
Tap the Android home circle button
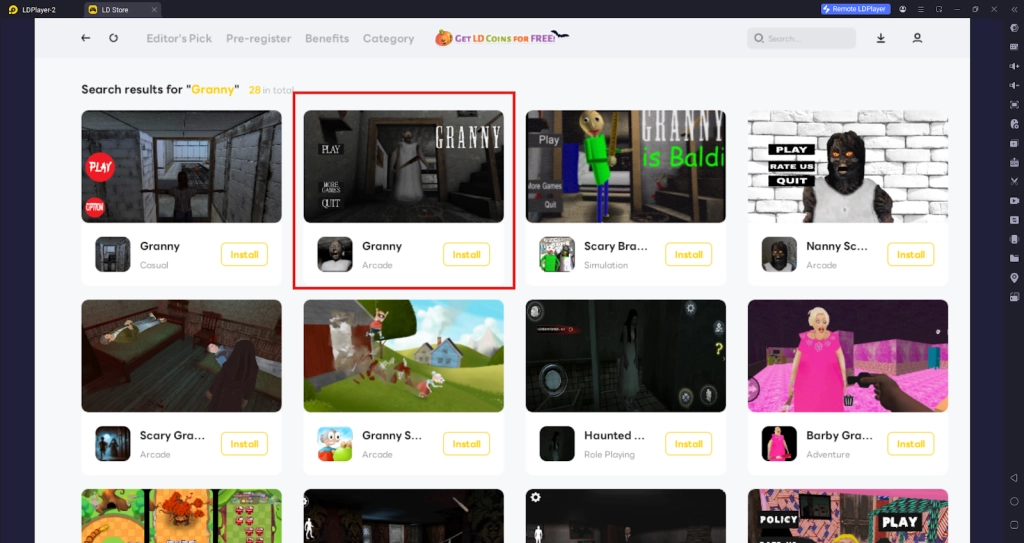pyautogui.click(x=1014, y=502)
